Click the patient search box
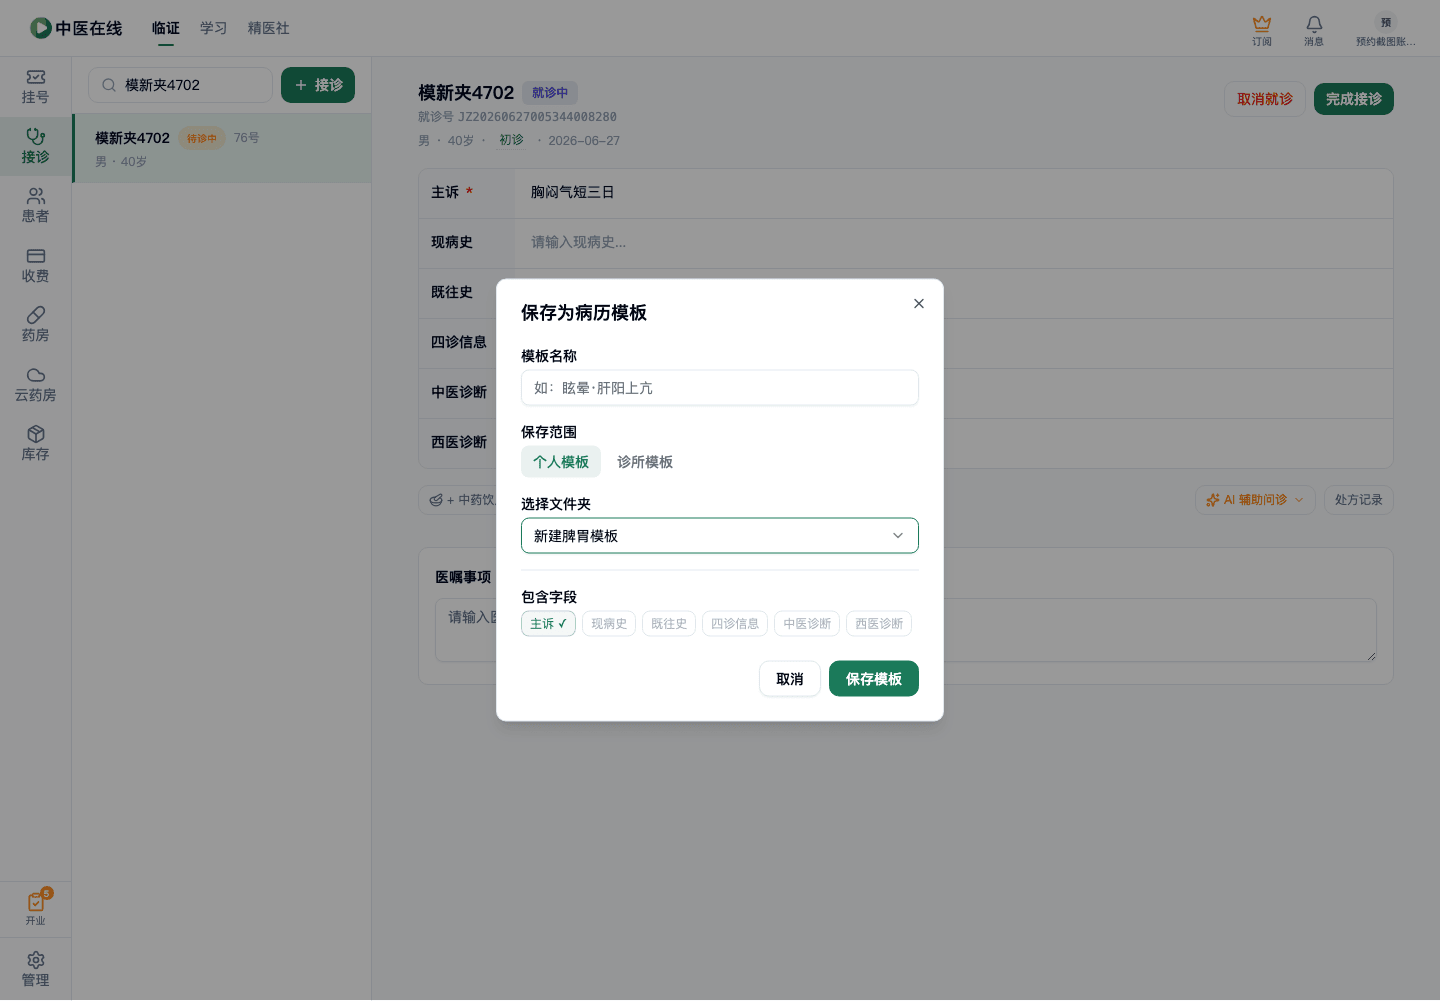Viewport: 1440px width, 1001px height. pyautogui.click(x=180, y=85)
